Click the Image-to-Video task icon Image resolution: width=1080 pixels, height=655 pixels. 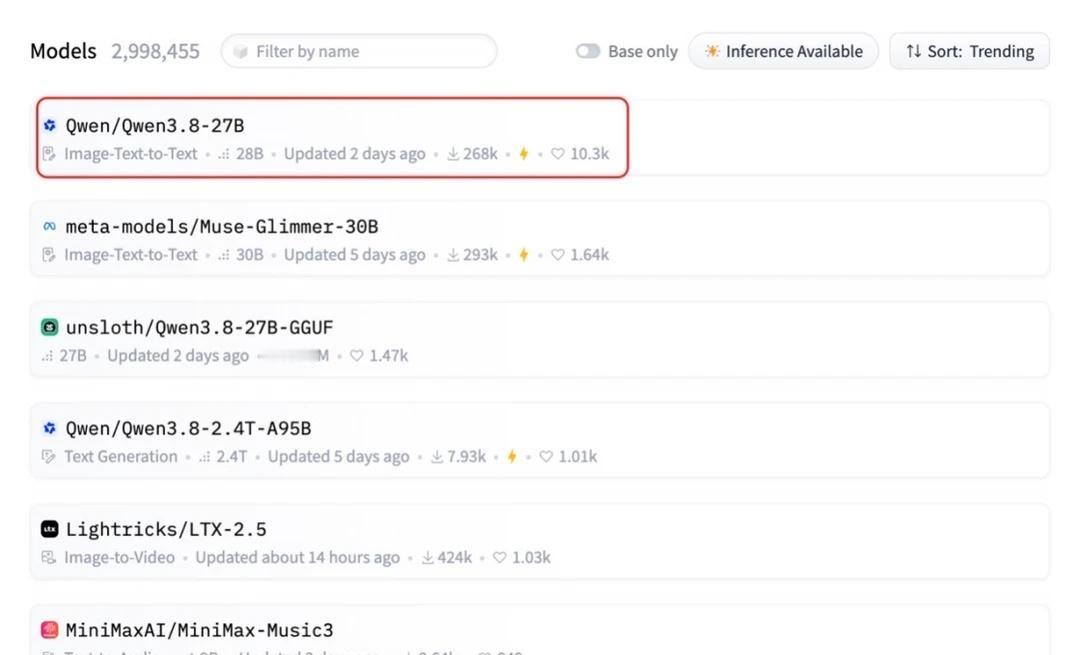click(x=49, y=558)
